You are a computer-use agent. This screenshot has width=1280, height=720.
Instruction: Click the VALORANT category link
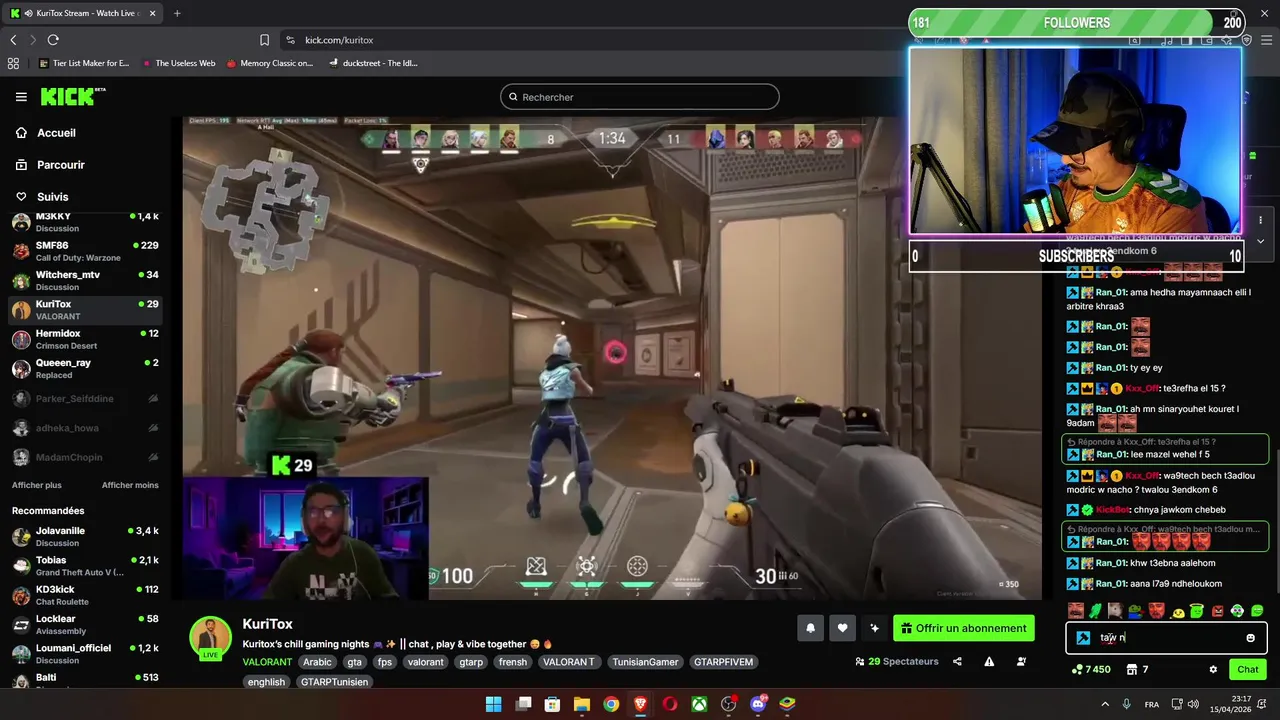click(267, 662)
